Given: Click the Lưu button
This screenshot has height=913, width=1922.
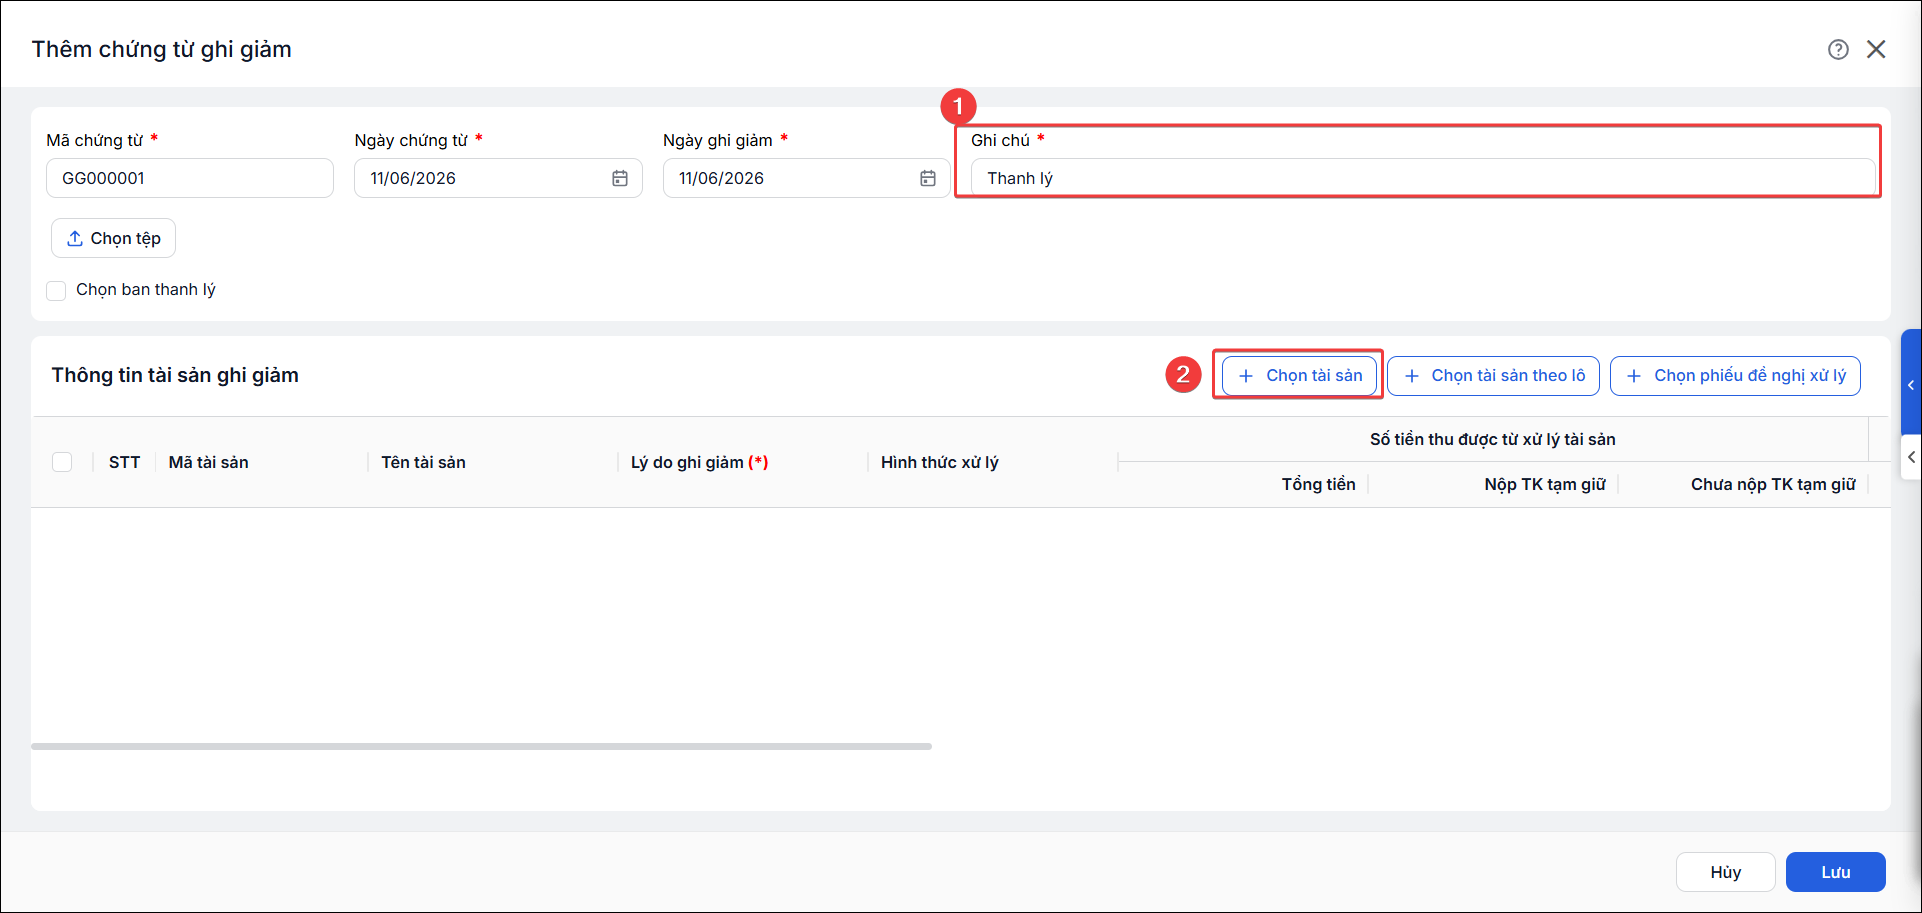Looking at the screenshot, I should (x=1836, y=872).
